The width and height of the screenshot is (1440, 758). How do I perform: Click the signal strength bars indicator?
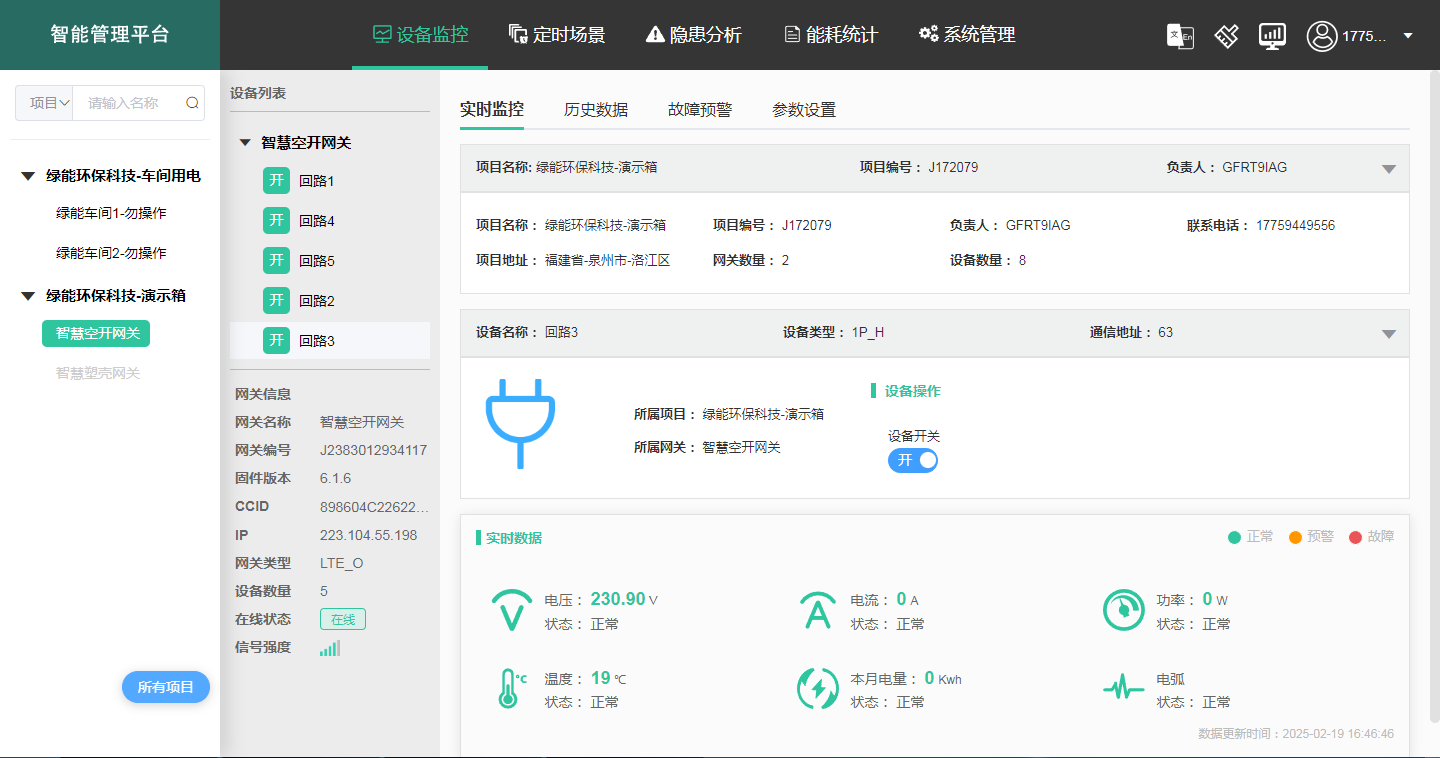pyautogui.click(x=330, y=648)
